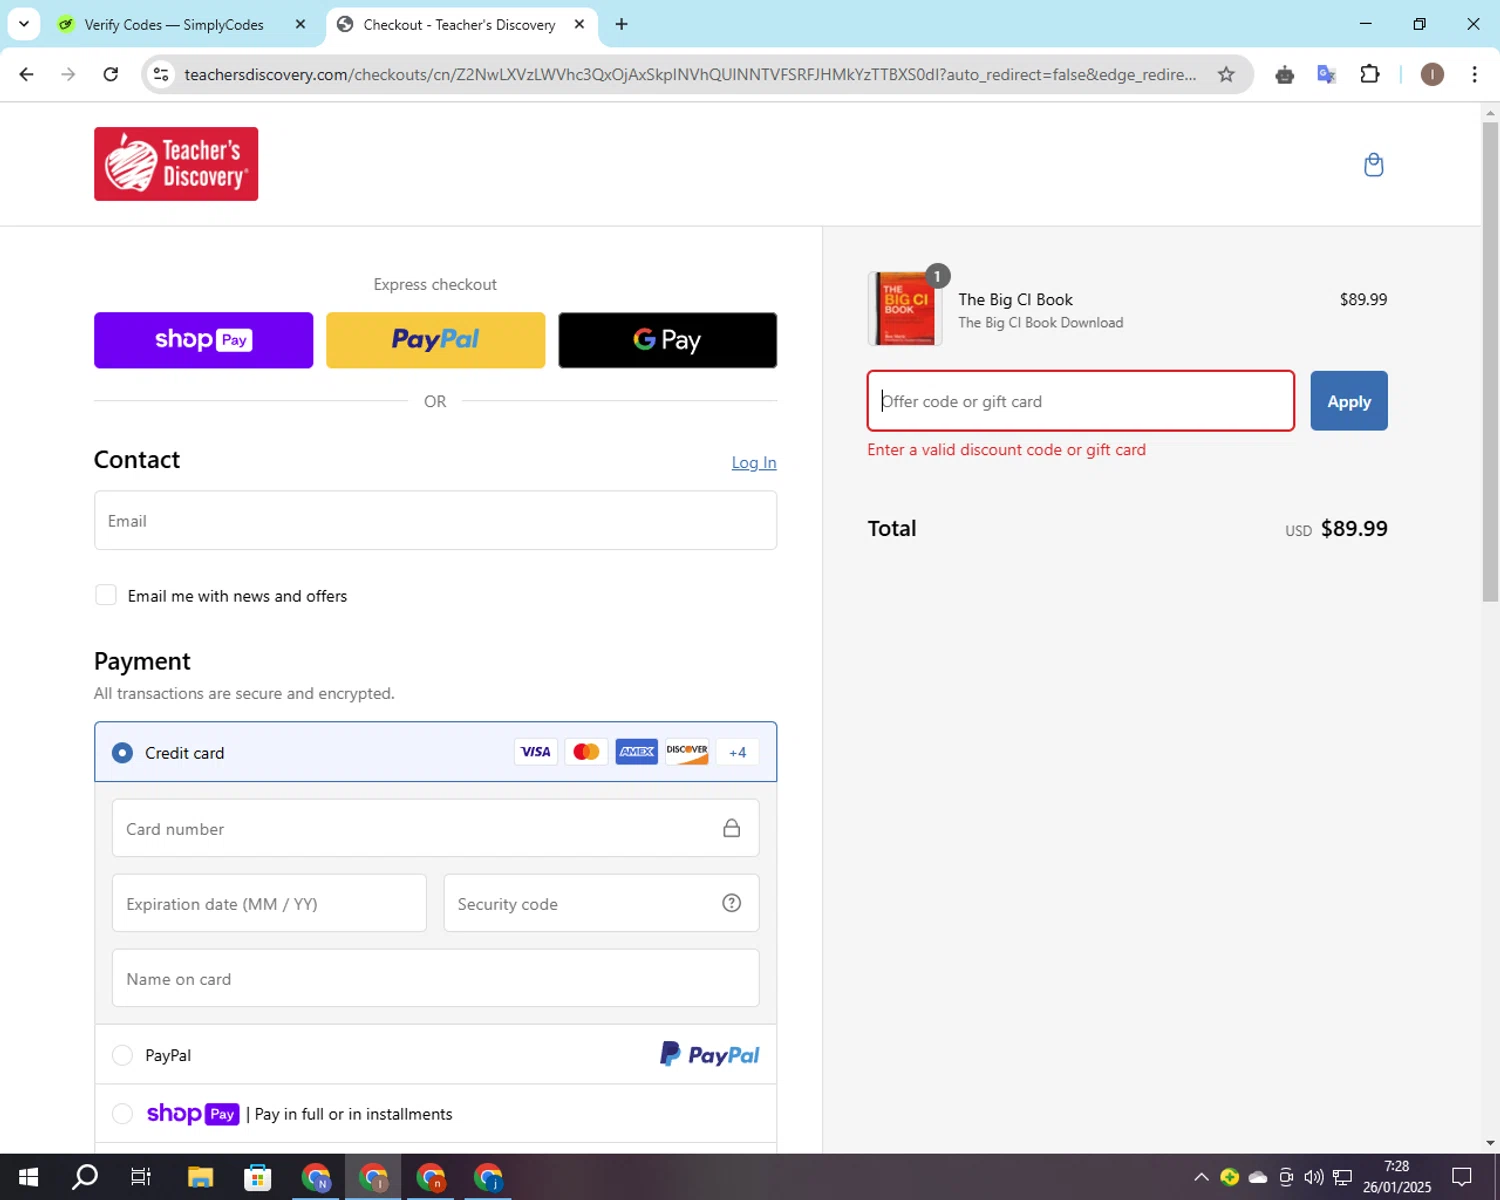
Task: Open Windows taskbar search
Action: [85, 1177]
